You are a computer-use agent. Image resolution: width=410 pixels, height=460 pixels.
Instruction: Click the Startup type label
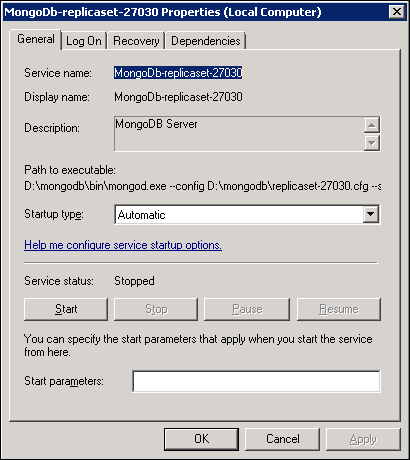click(54, 214)
